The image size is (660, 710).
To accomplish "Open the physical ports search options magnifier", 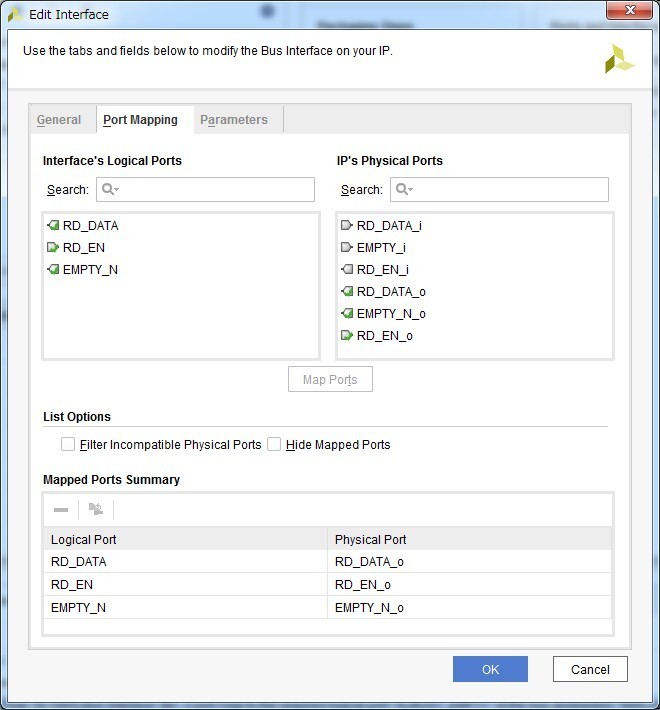I will 404,189.
